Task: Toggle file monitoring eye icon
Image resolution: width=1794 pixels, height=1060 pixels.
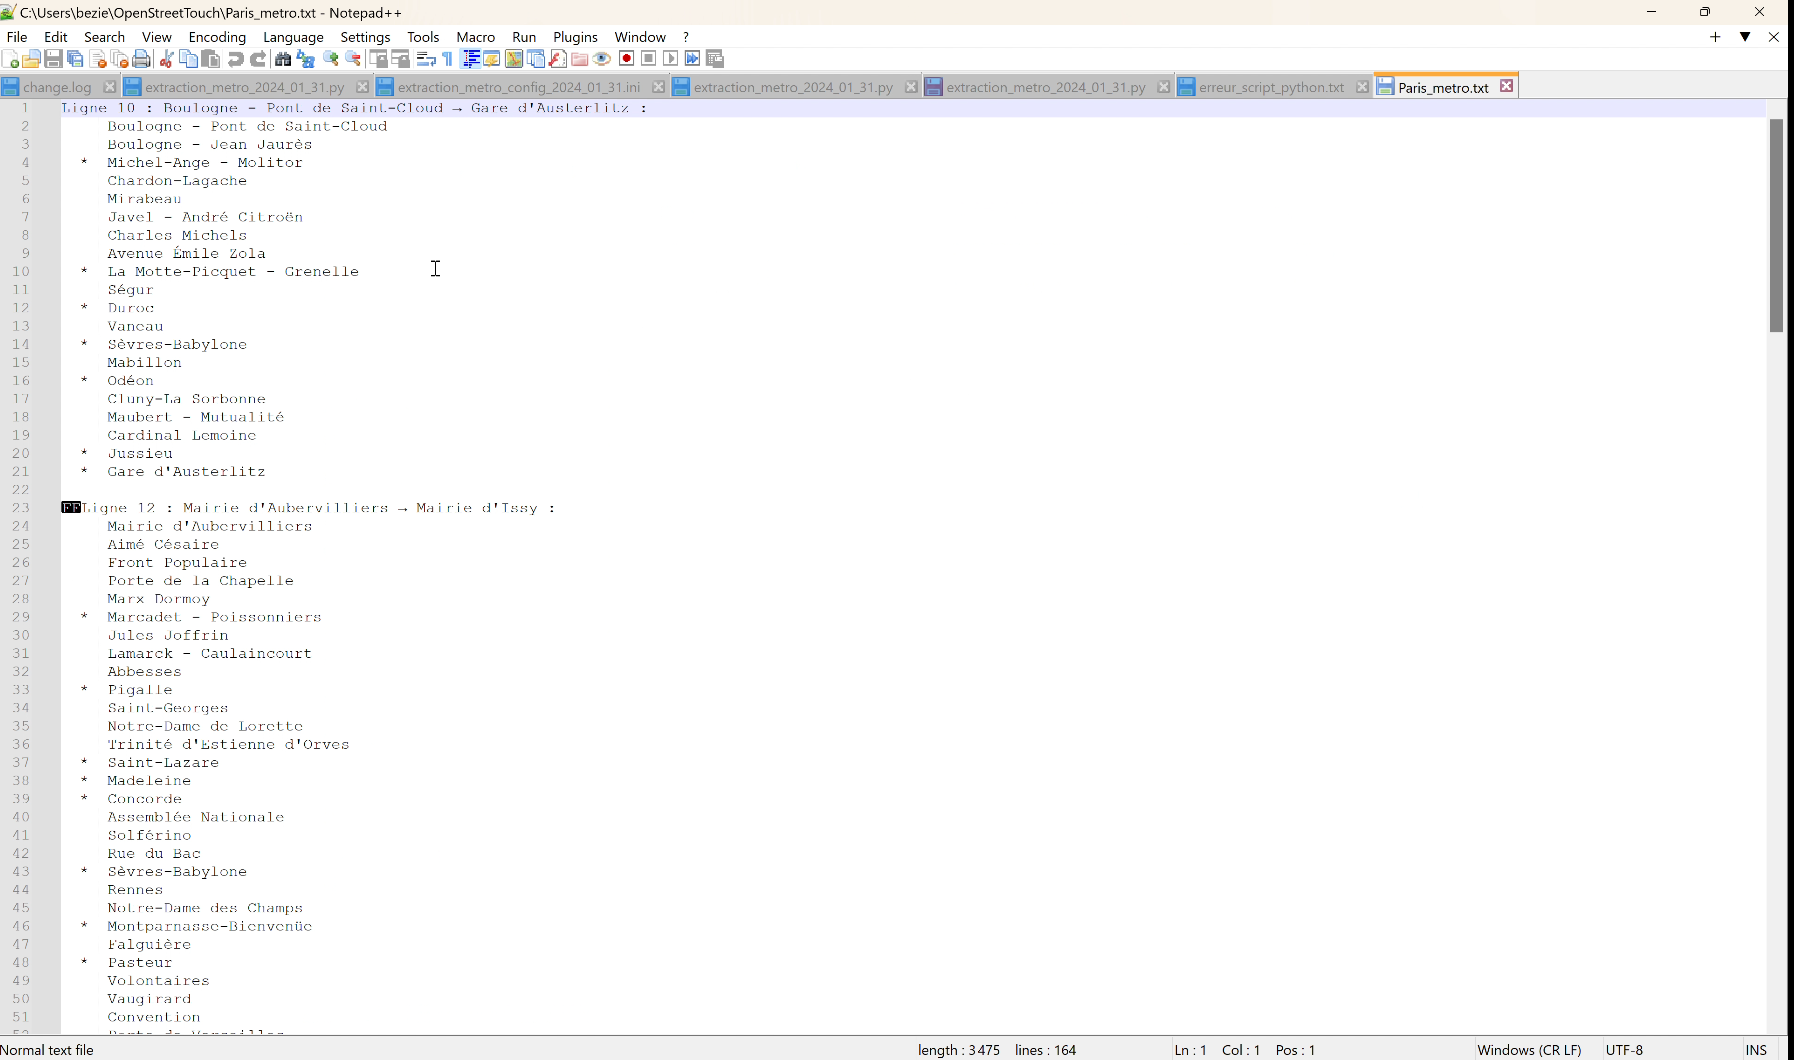Action: 602,59
